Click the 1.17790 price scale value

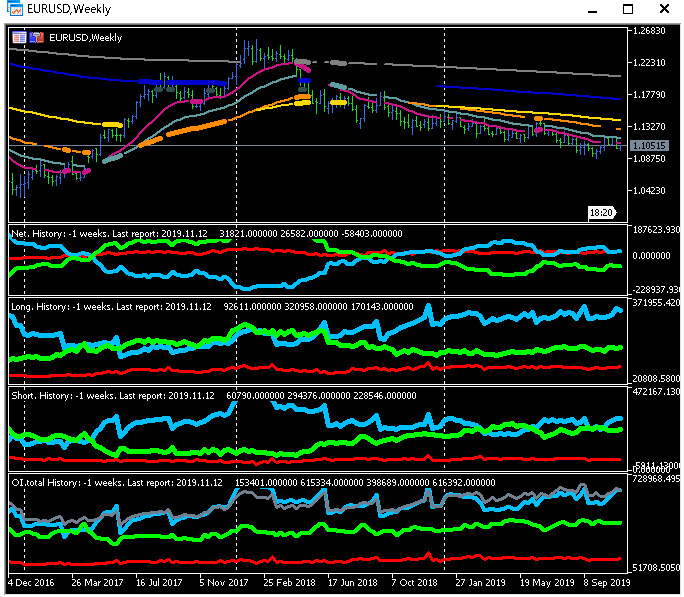pyautogui.click(x=649, y=95)
